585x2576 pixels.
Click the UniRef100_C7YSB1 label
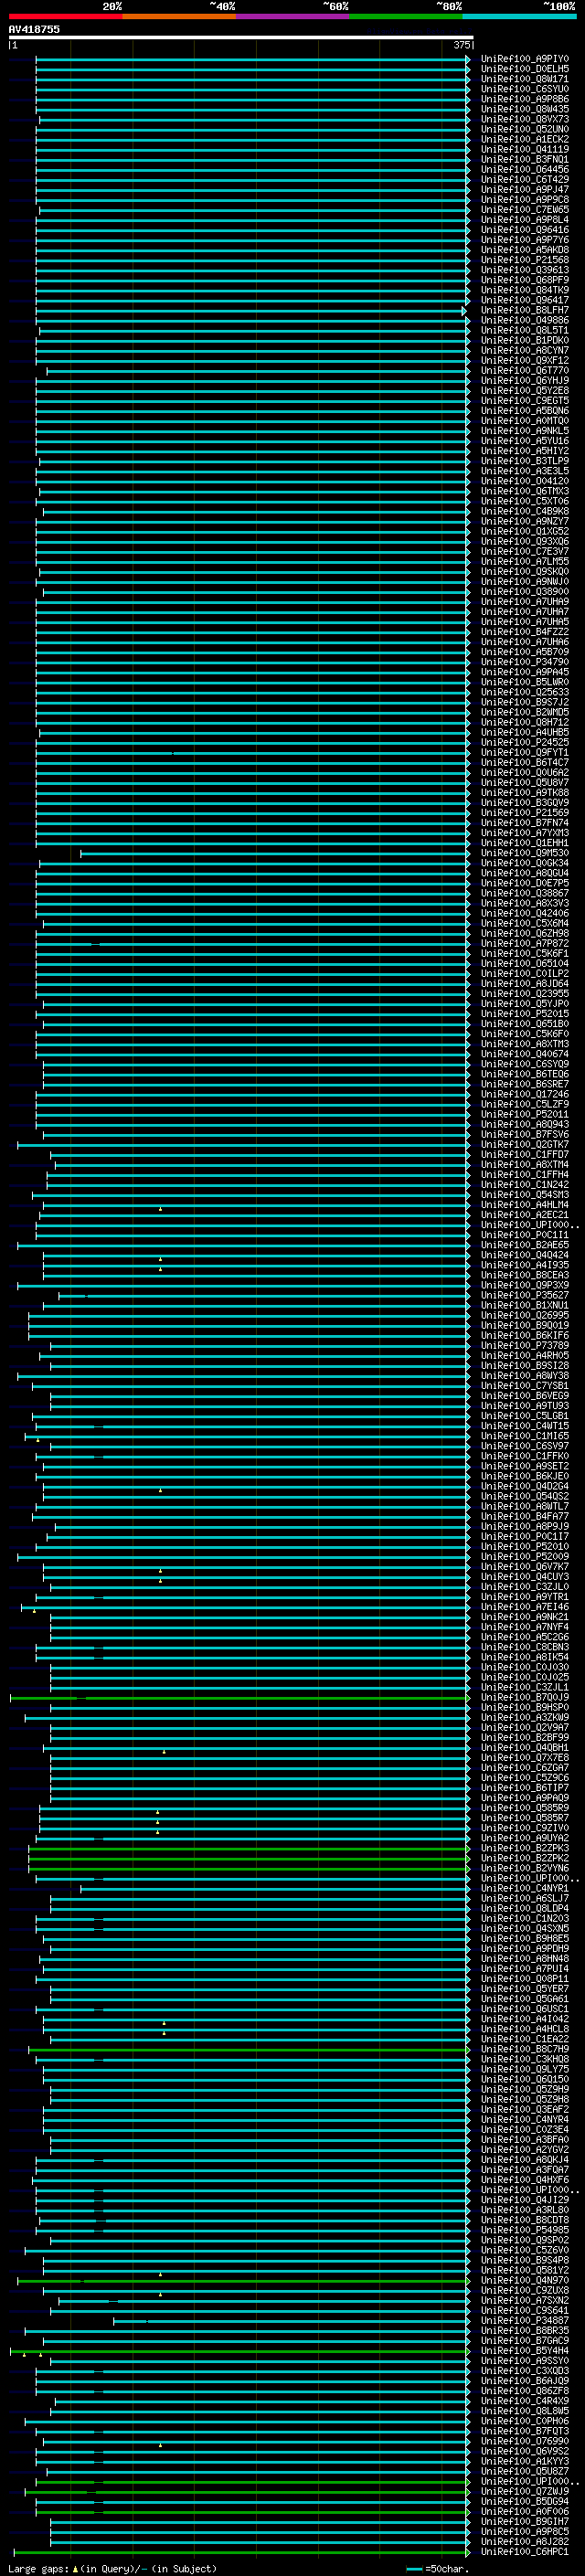pos(524,1385)
